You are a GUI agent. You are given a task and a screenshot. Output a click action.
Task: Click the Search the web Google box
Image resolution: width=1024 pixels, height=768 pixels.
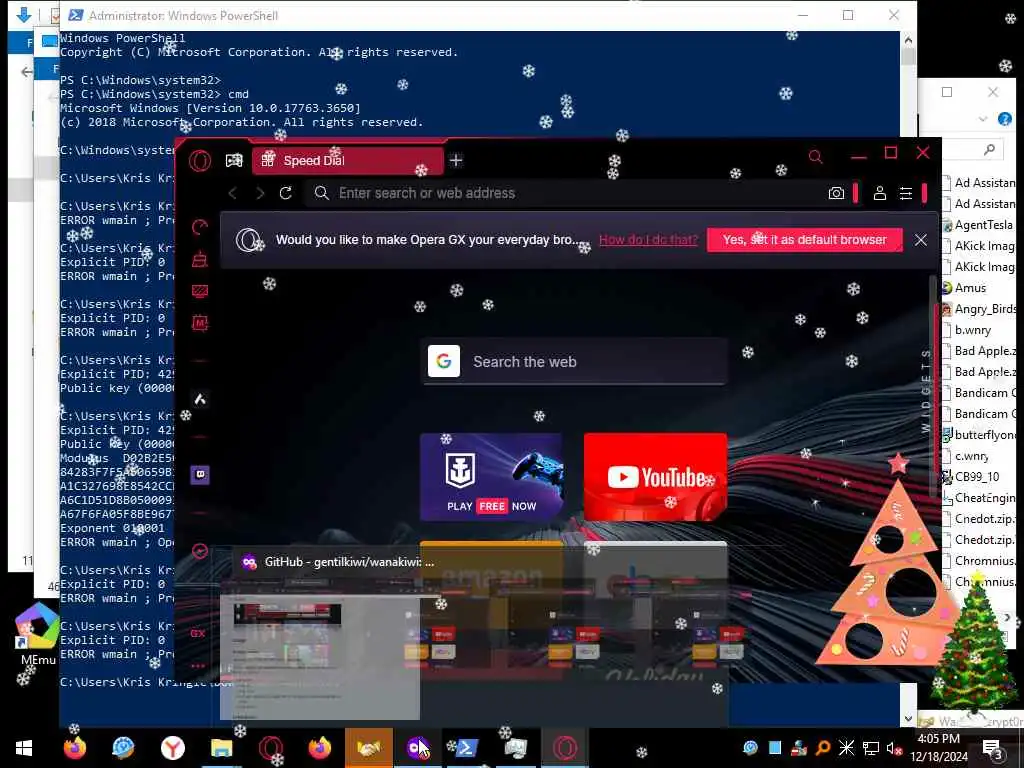(575, 361)
